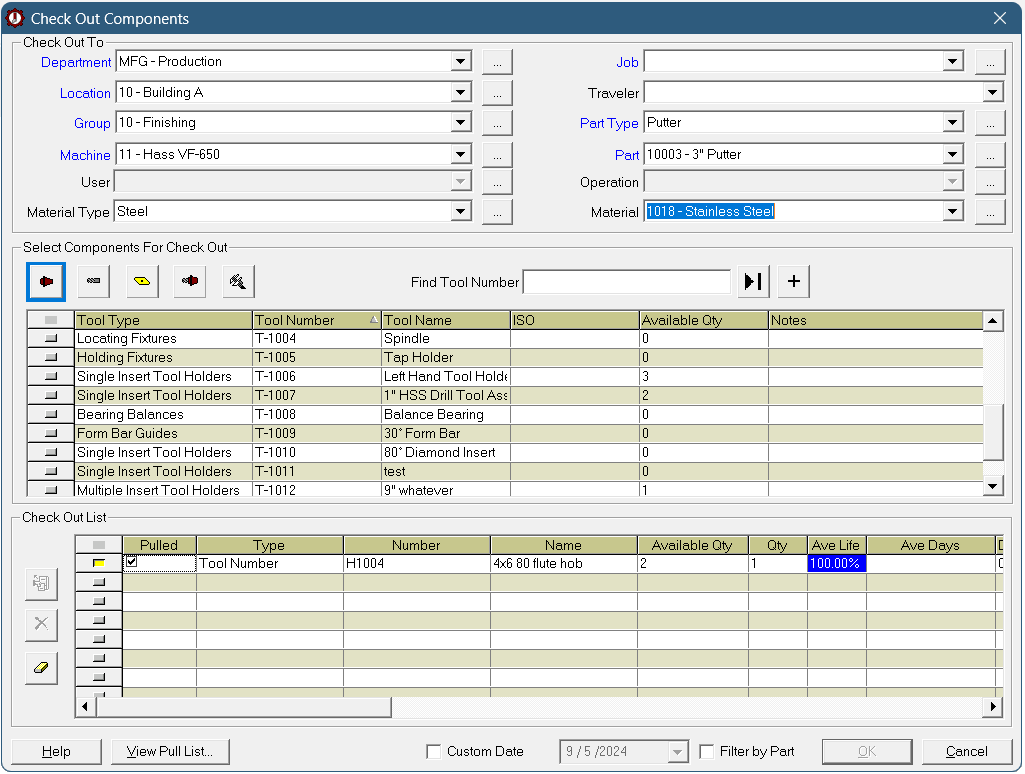The width and height of the screenshot is (1025, 774).
Task: Enable the Custom Date checkbox
Action: pos(434,752)
